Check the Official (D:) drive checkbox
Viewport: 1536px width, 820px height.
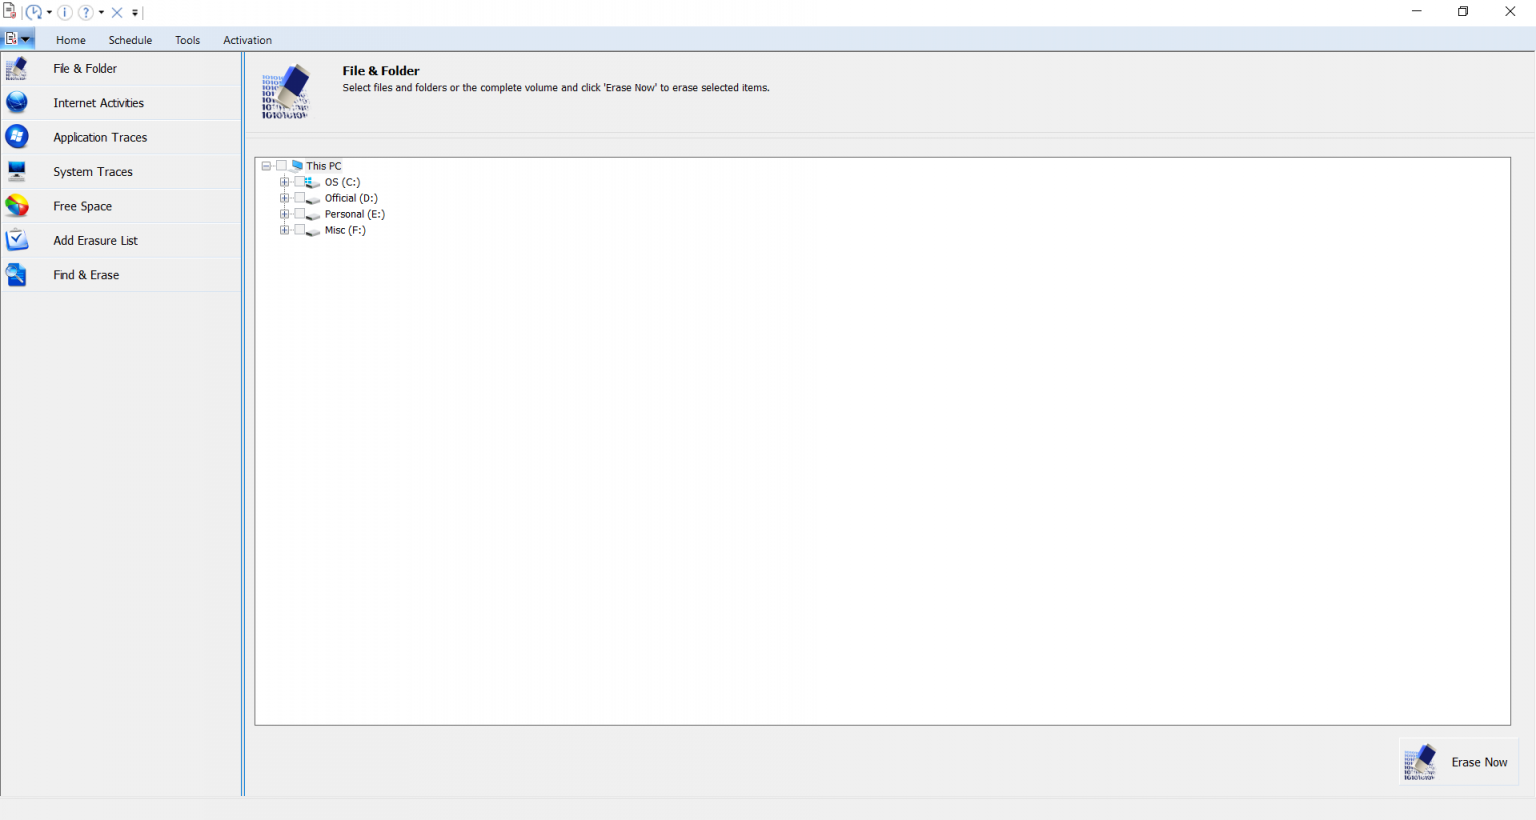(x=299, y=198)
